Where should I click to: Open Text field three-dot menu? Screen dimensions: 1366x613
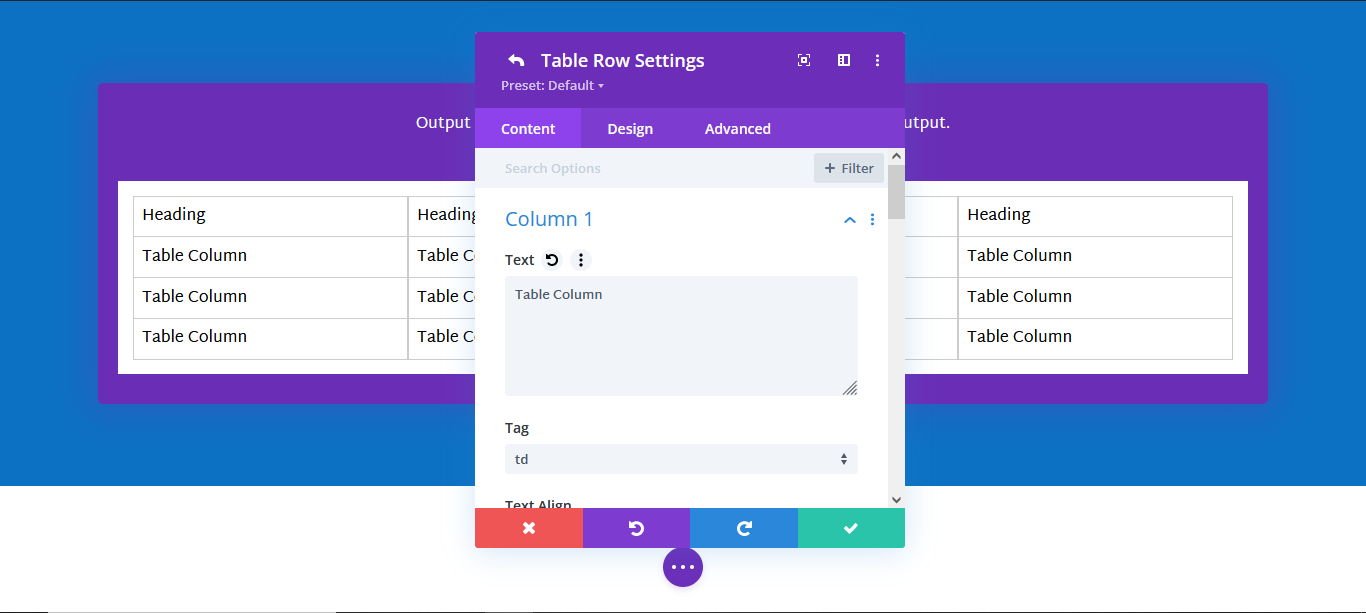pos(581,260)
